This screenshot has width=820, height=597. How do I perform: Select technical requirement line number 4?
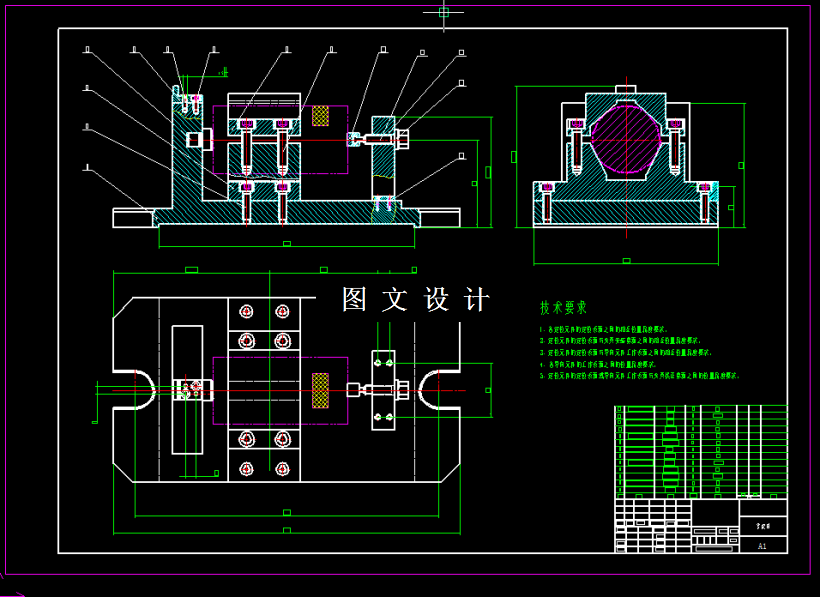tap(598, 364)
